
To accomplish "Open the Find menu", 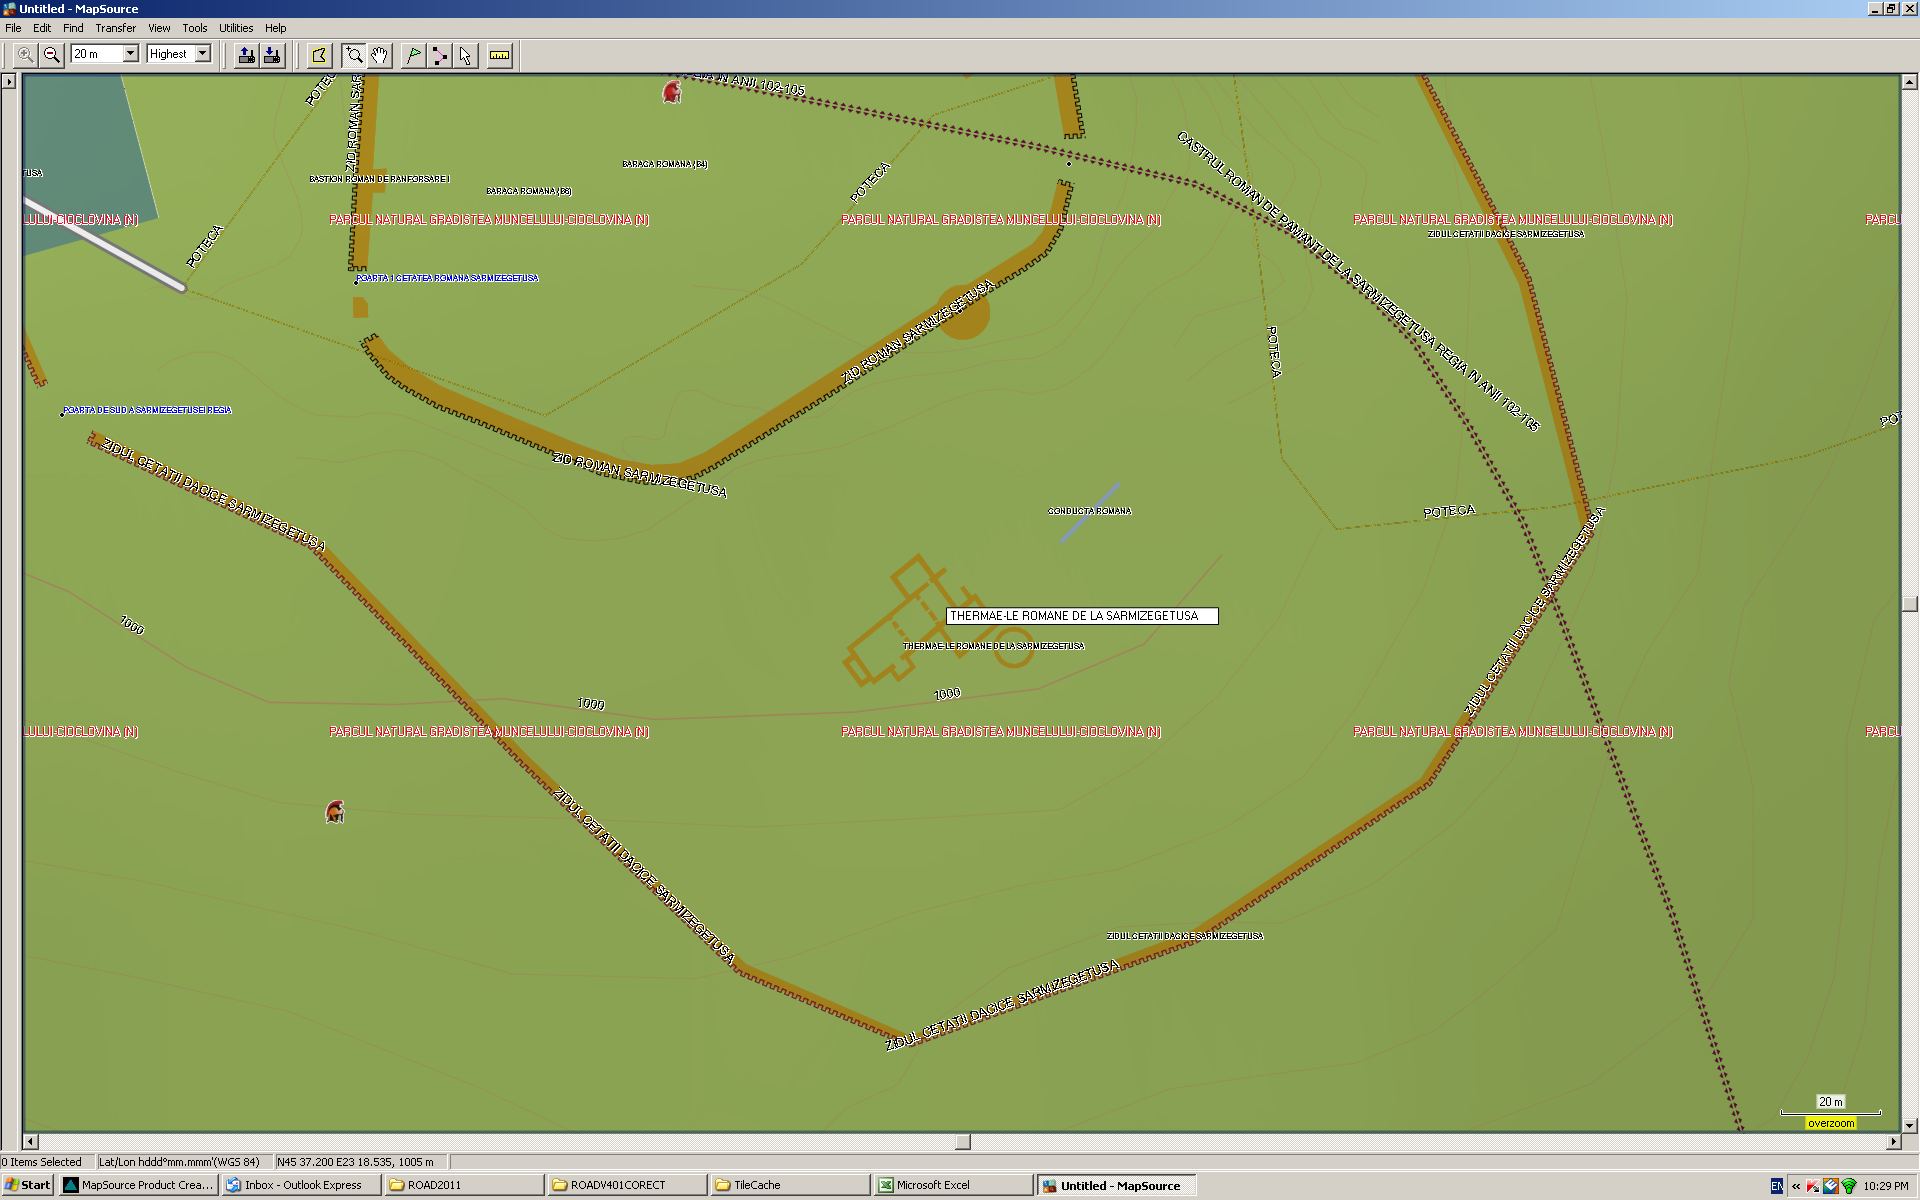I will [x=73, y=28].
